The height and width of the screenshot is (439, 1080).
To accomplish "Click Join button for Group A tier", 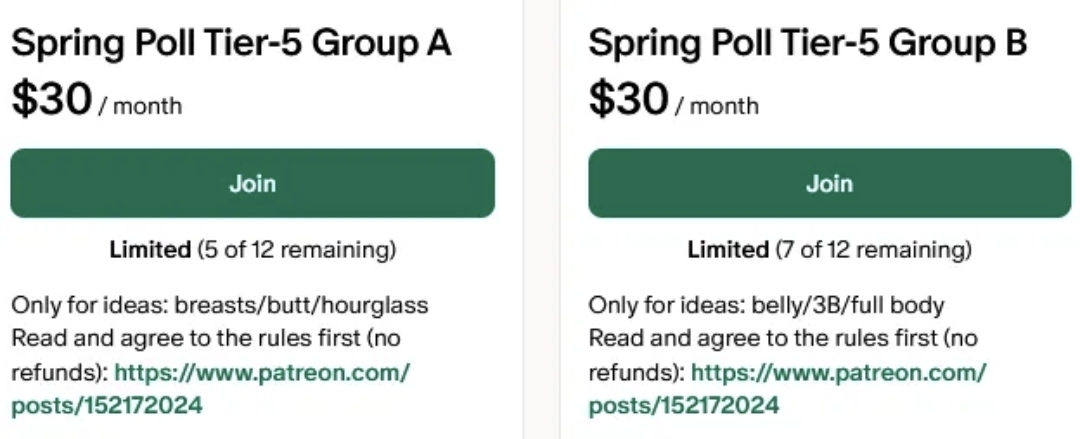I will (x=252, y=183).
